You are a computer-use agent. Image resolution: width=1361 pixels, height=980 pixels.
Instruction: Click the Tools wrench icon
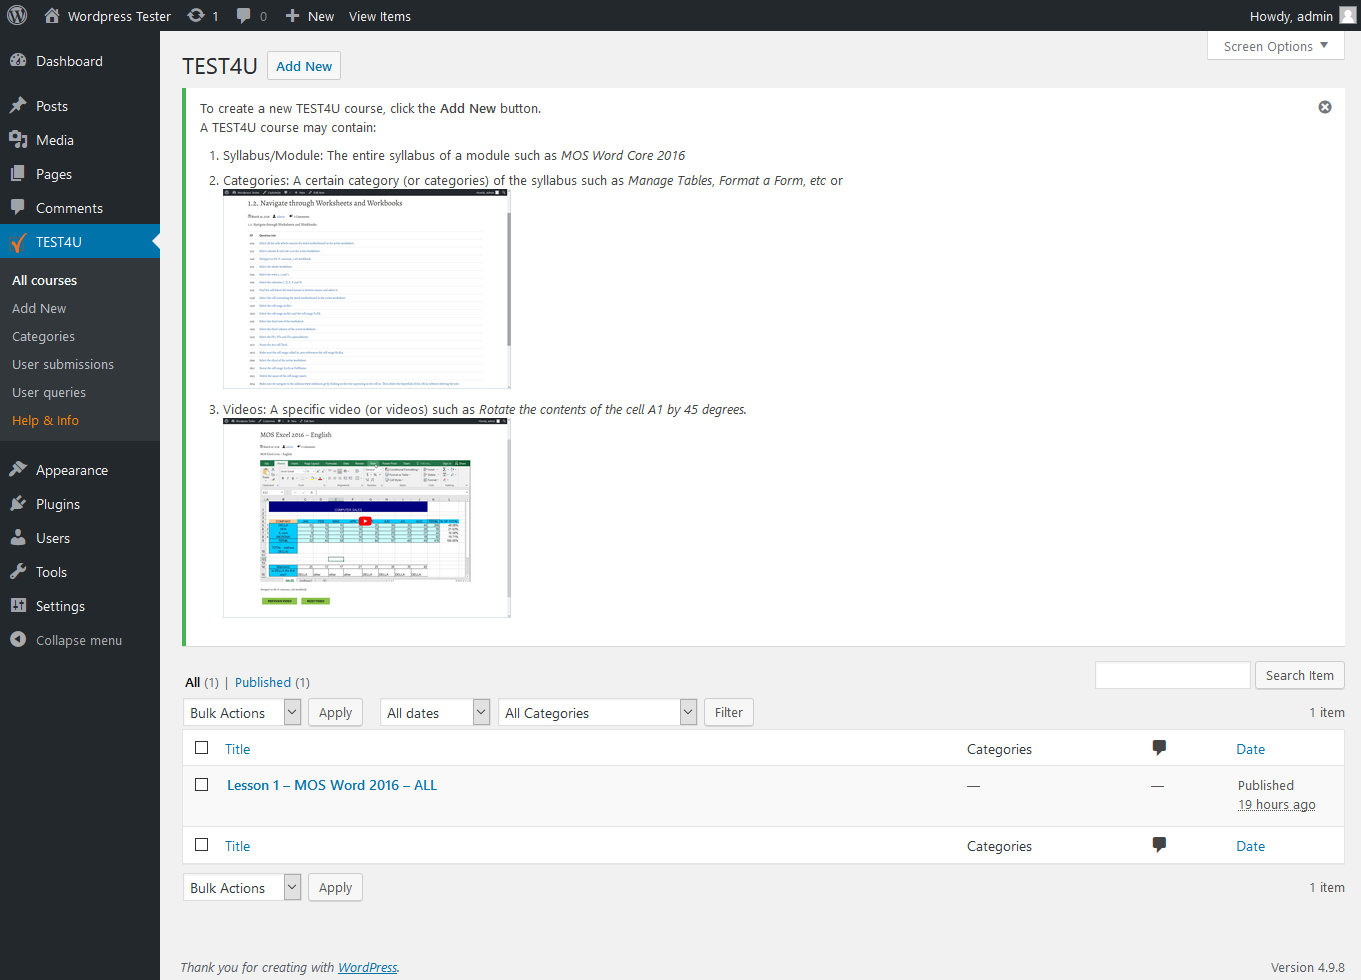pyautogui.click(x=18, y=571)
